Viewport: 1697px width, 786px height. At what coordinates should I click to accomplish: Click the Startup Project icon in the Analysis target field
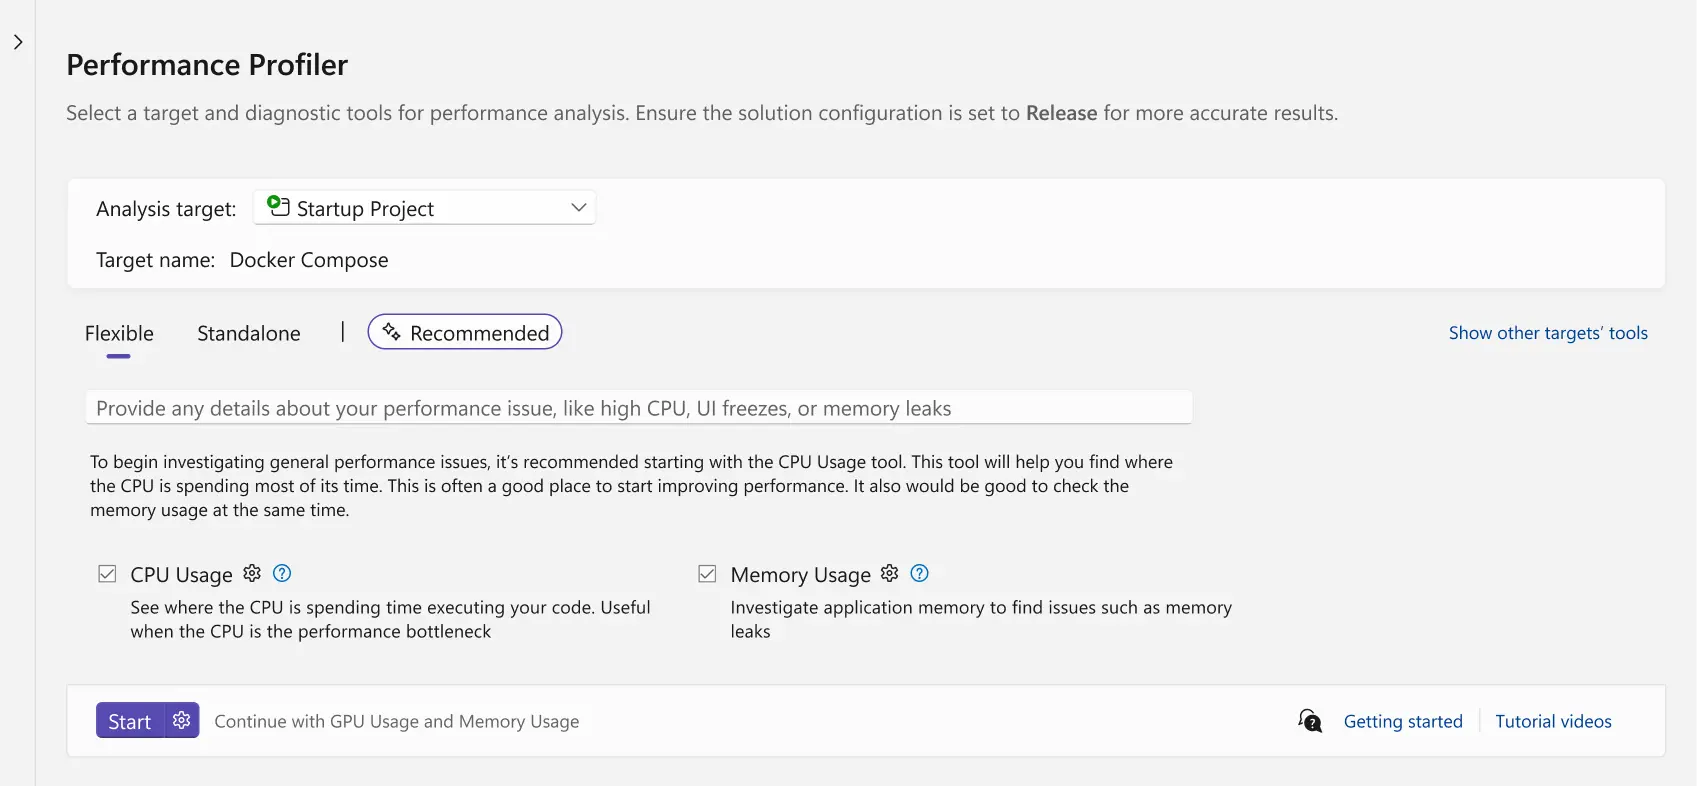click(278, 206)
